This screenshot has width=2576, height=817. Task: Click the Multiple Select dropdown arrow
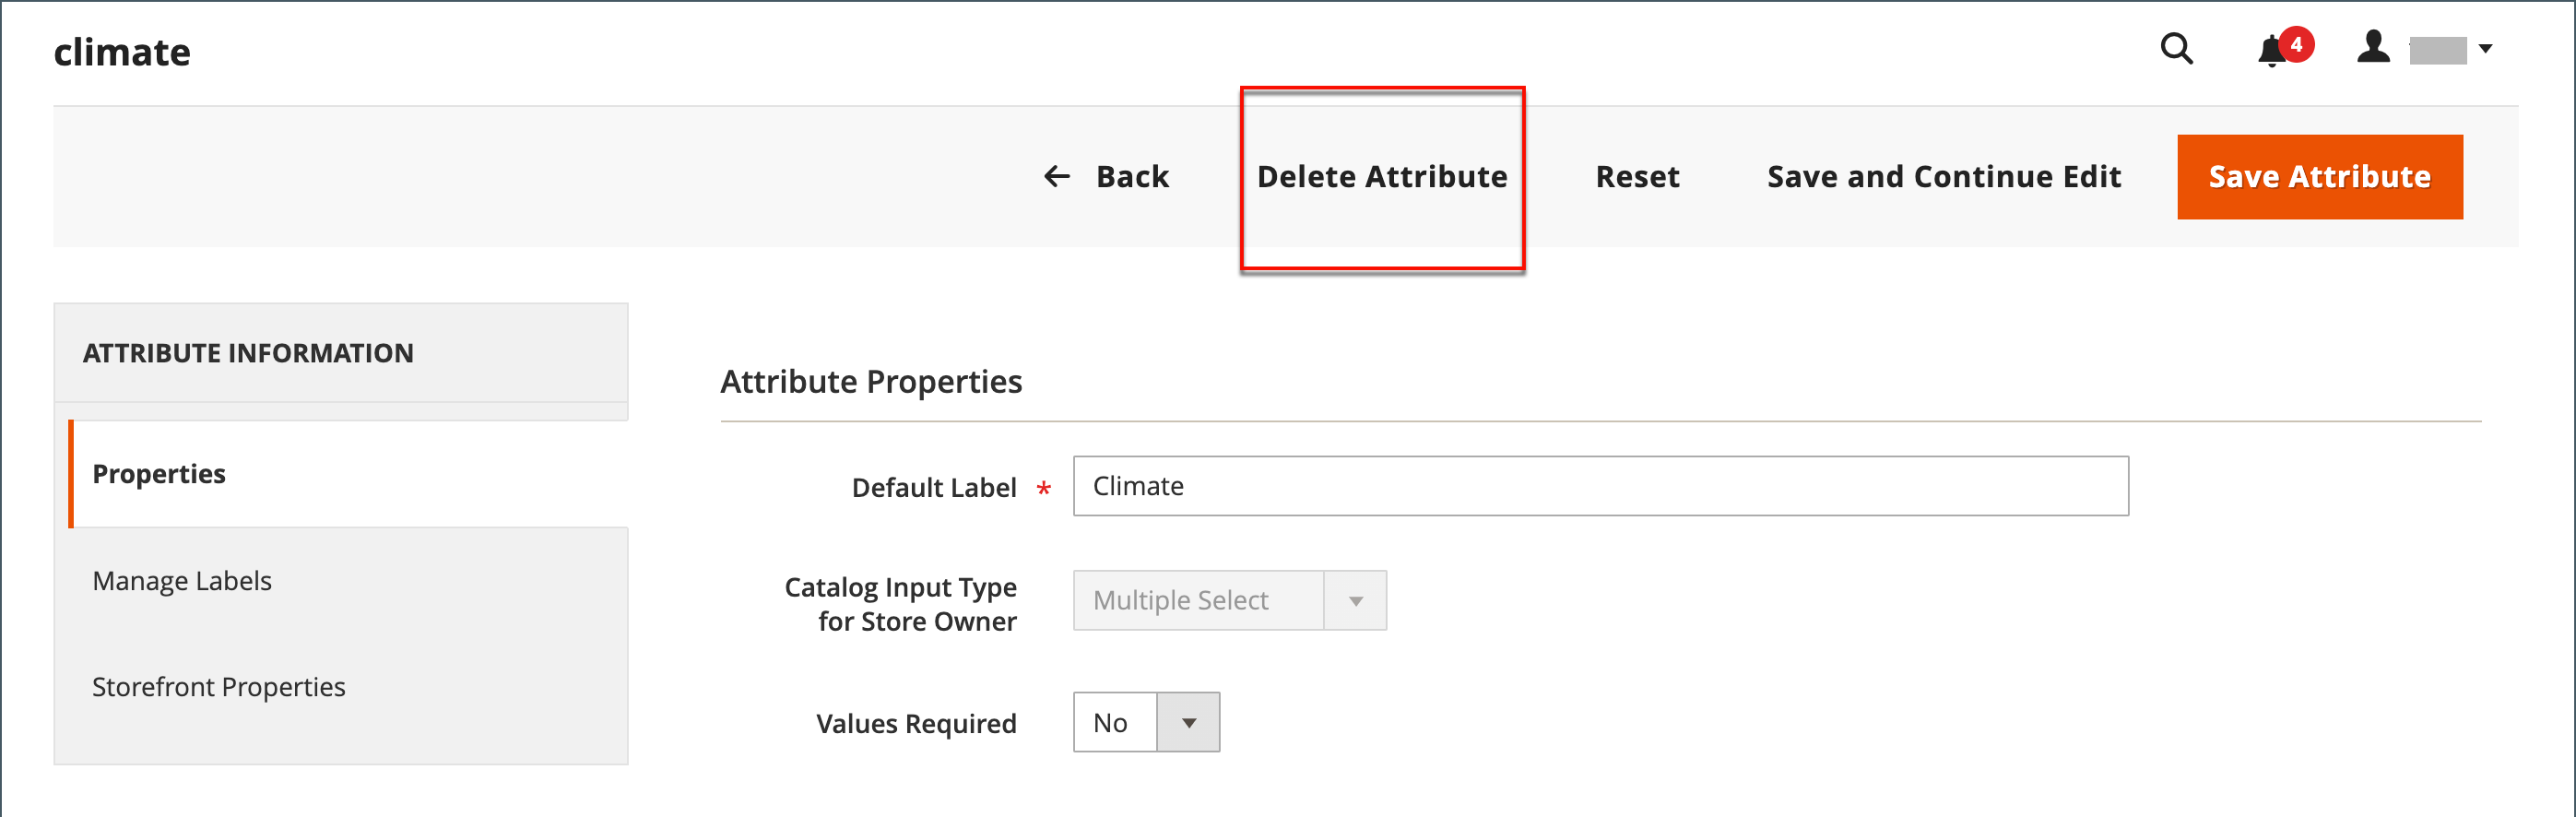tap(1355, 600)
